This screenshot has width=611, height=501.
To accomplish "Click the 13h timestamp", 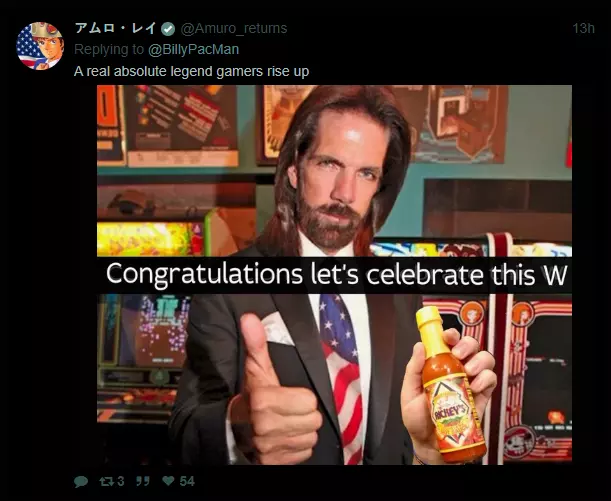I will click(583, 28).
